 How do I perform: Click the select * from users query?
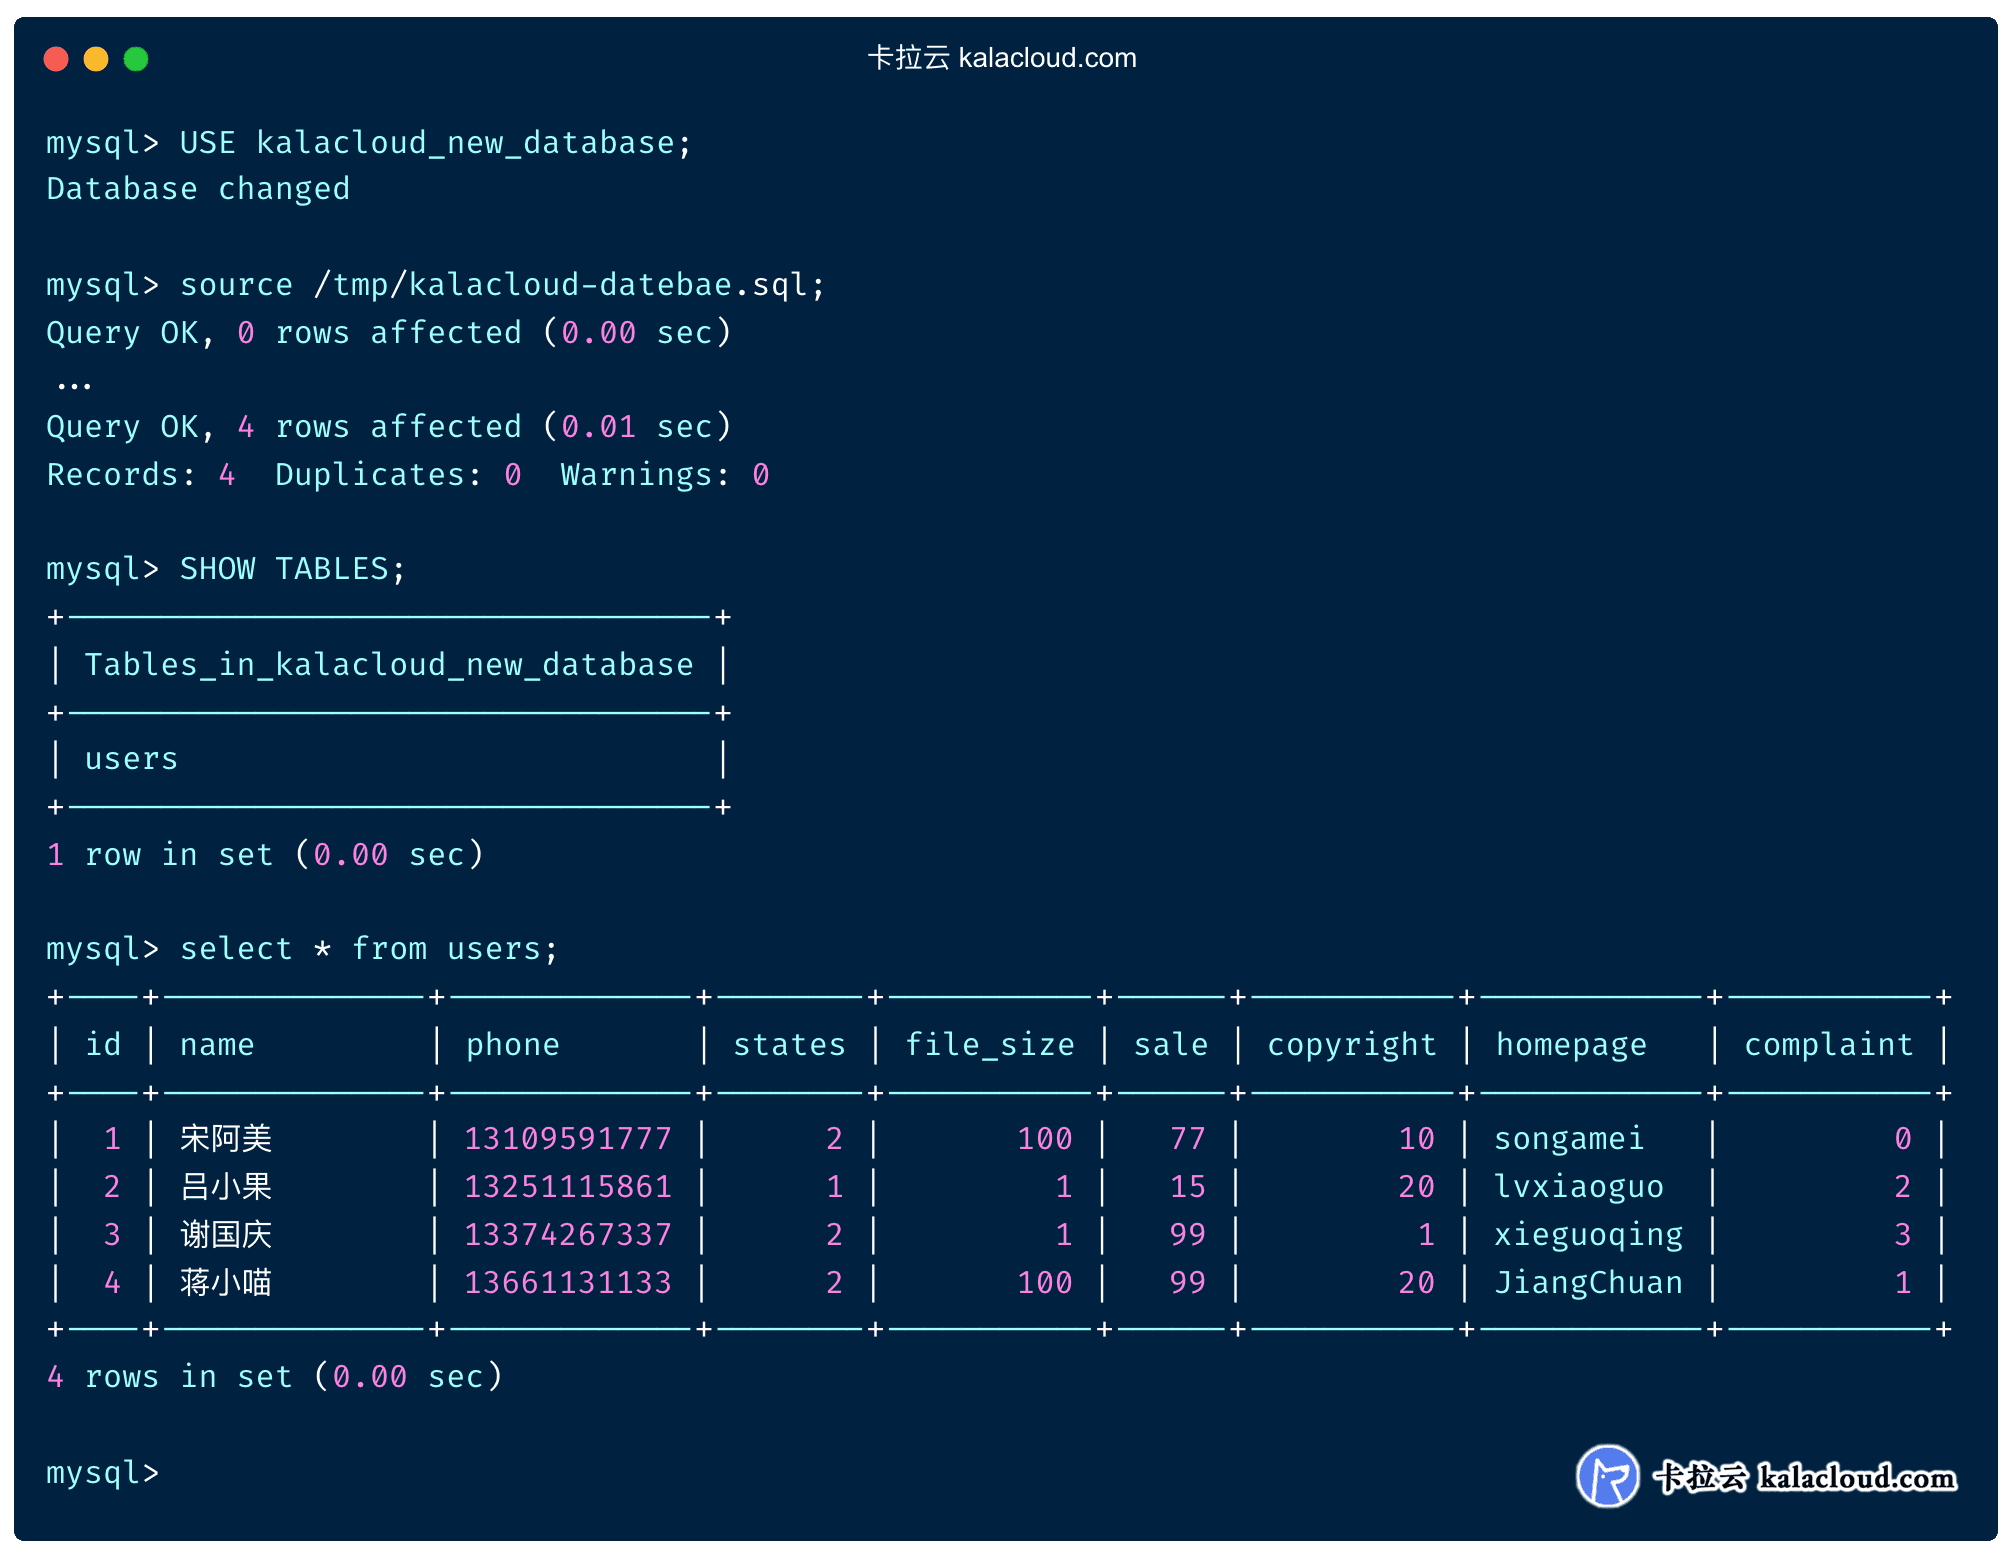point(368,948)
